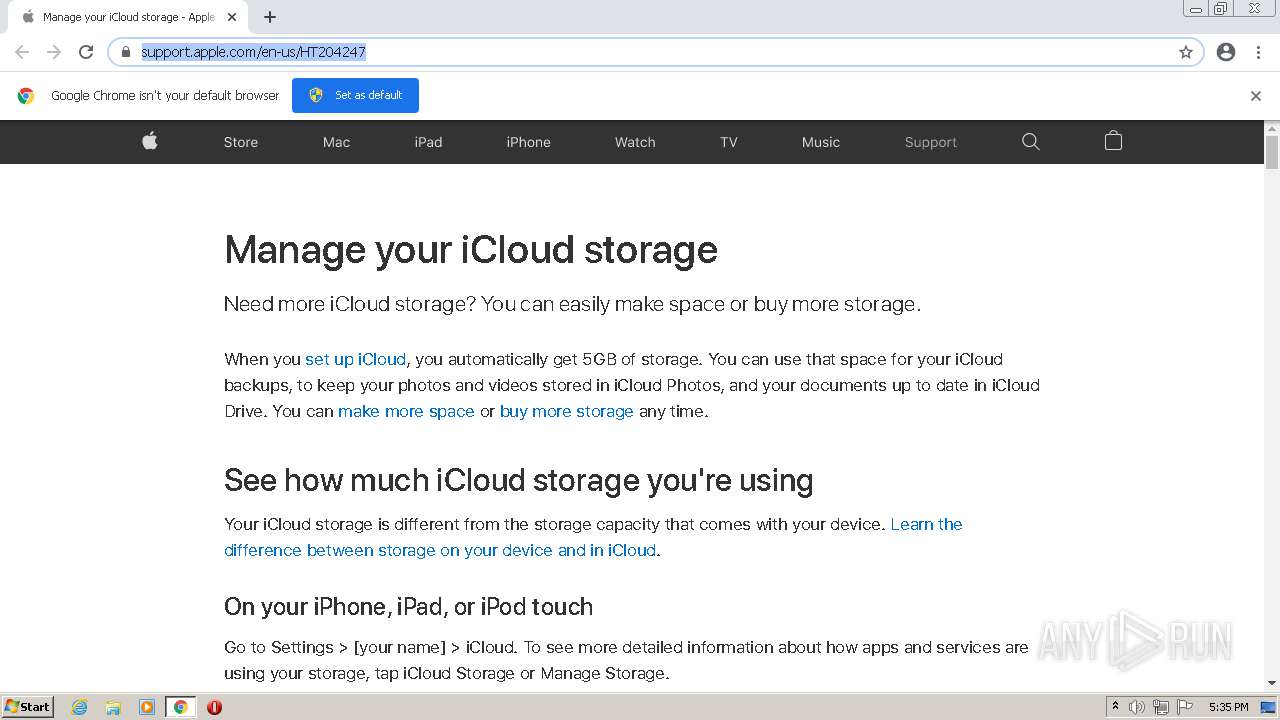Screen dimensions: 1280x720
Task: Open the Watch menu item
Action: point(635,142)
